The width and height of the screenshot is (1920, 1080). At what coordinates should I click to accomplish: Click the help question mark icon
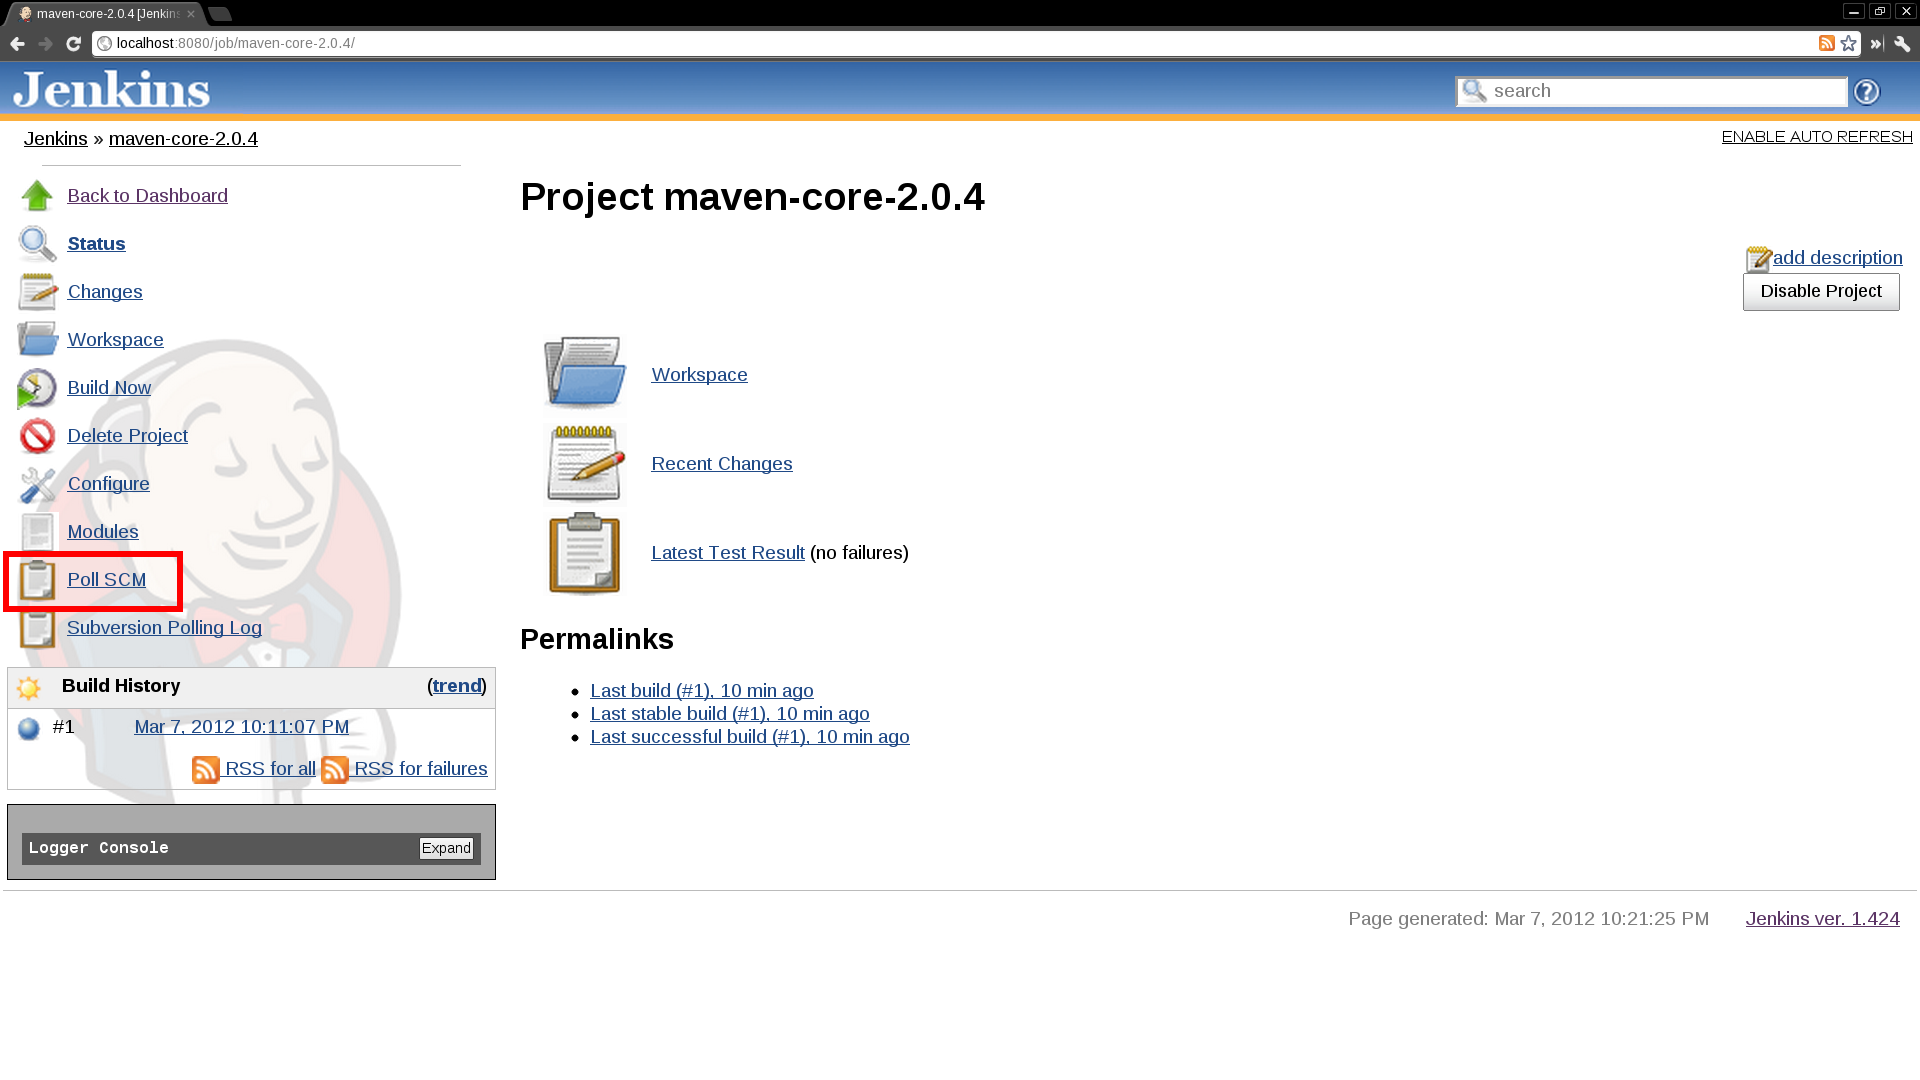[1866, 92]
